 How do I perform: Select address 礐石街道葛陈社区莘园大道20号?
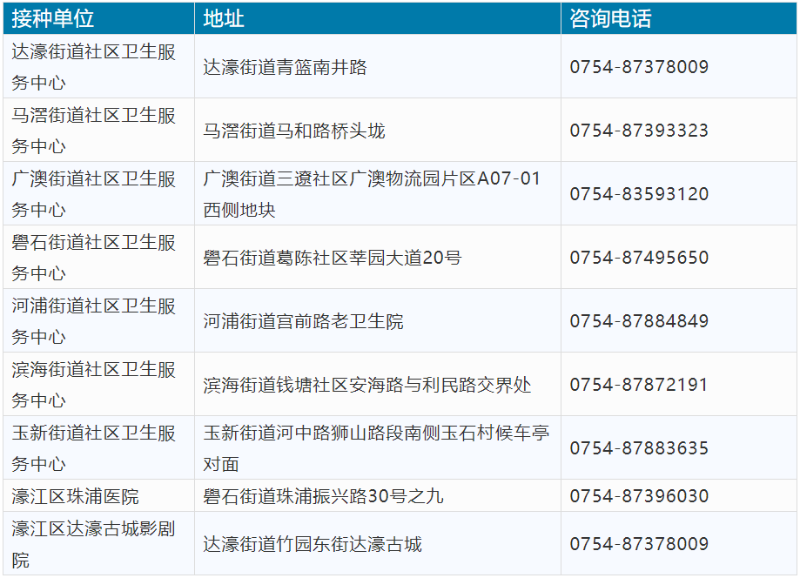pos(332,258)
